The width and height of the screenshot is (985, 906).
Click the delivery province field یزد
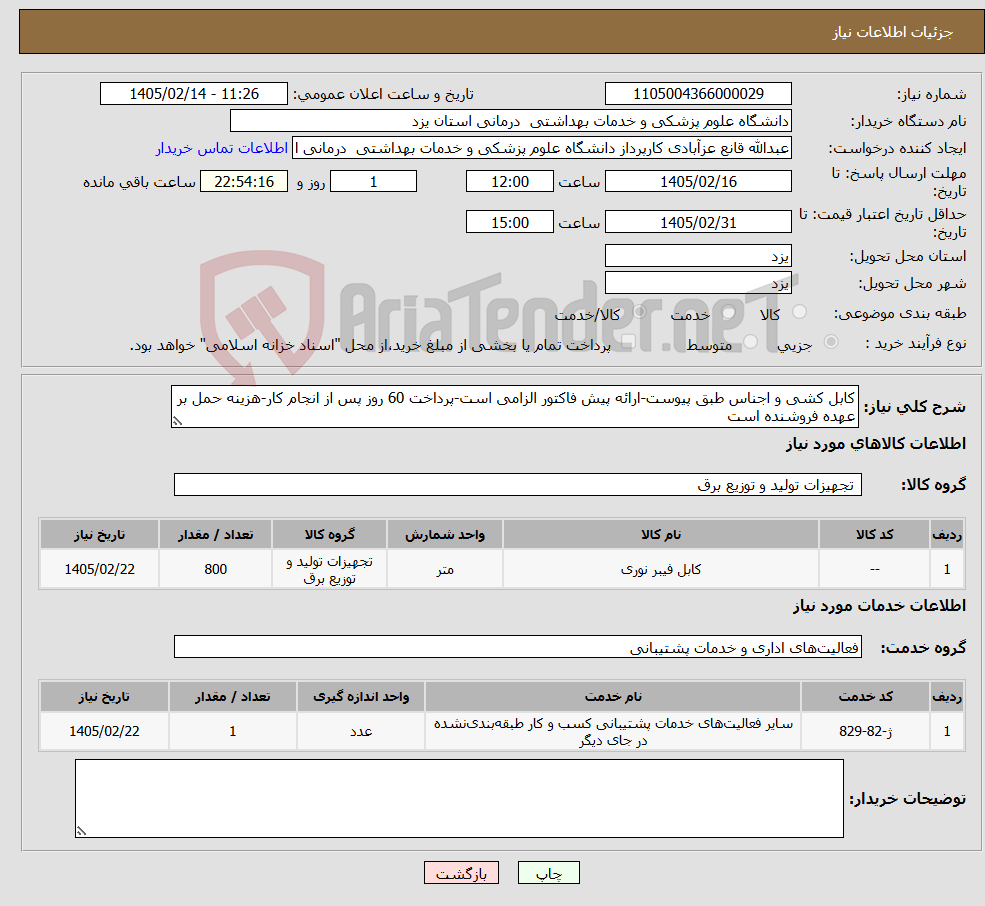(x=698, y=256)
